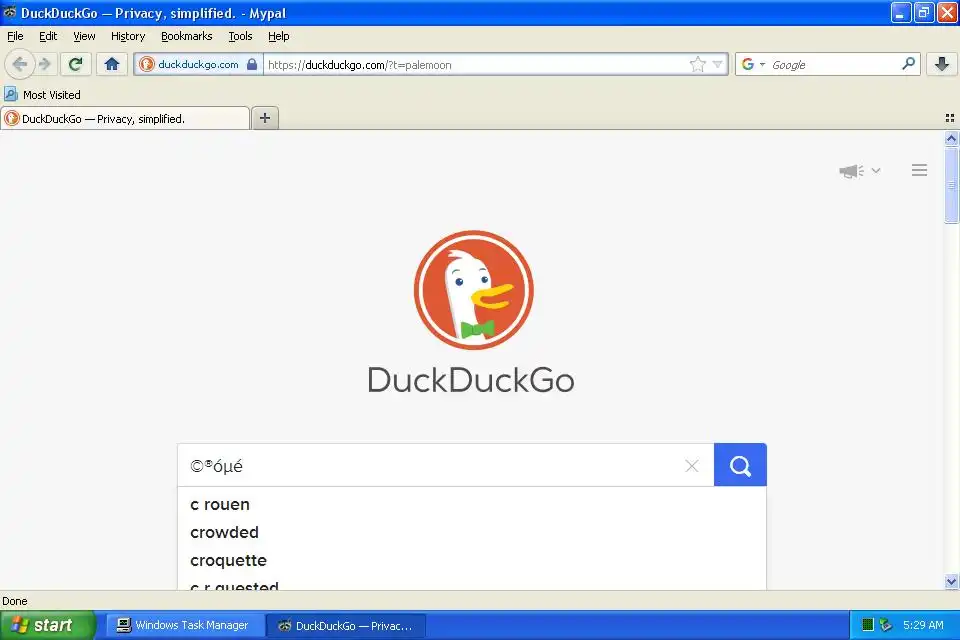Open the DuckDuckGo hamburger menu
This screenshot has width=960, height=640.
point(919,170)
